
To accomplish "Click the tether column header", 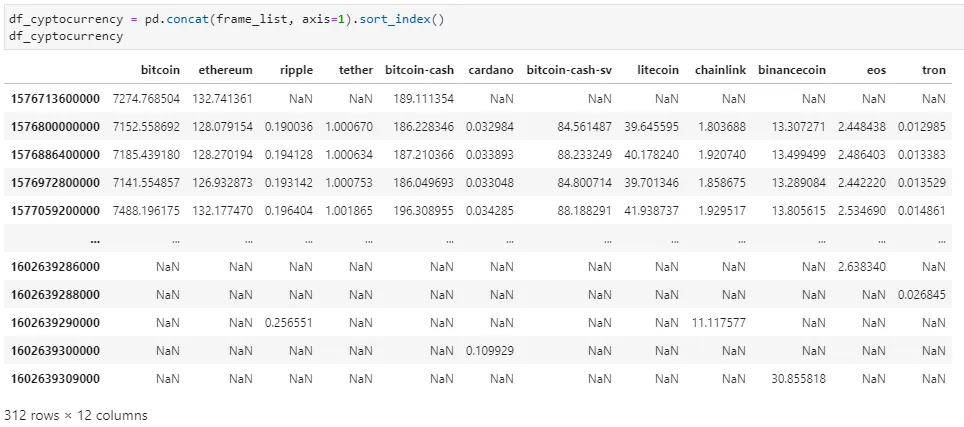I will click(x=356, y=69).
